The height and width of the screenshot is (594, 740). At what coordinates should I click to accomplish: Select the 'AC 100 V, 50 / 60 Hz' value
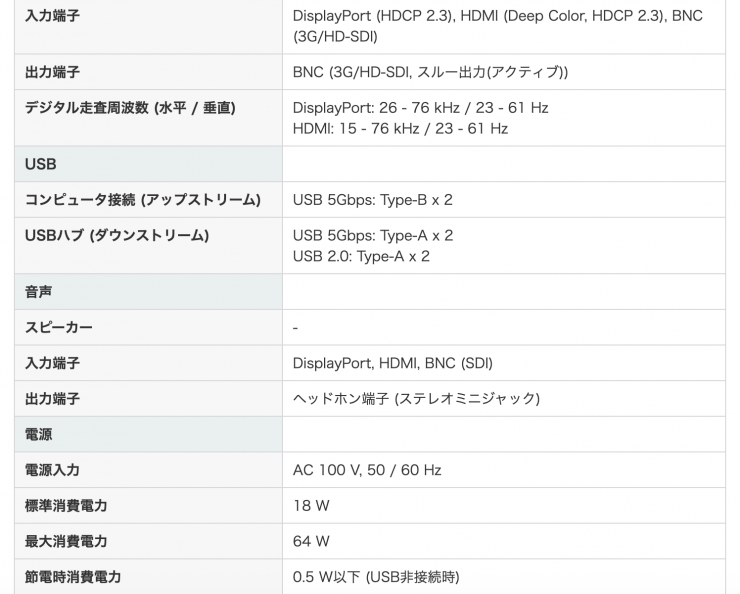[x=367, y=470]
